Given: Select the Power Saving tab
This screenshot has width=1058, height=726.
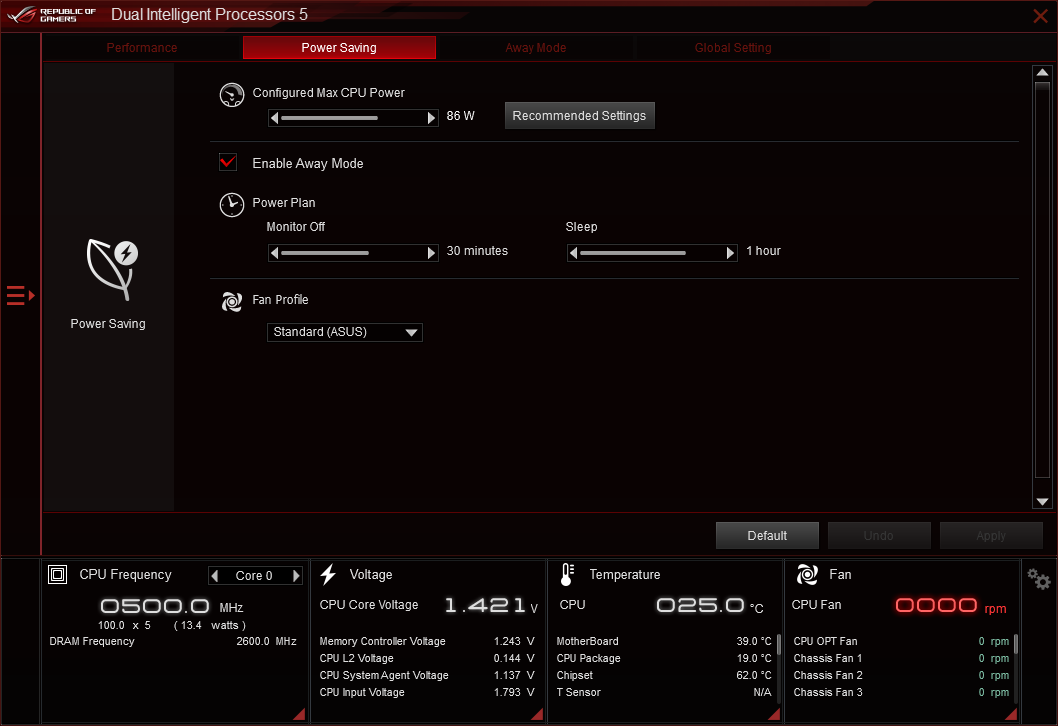Looking at the screenshot, I should coord(339,48).
